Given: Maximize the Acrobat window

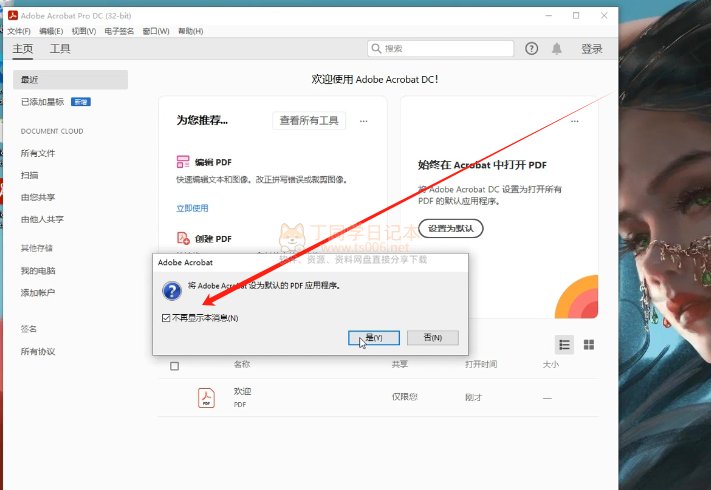Looking at the screenshot, I should [576, 15].
